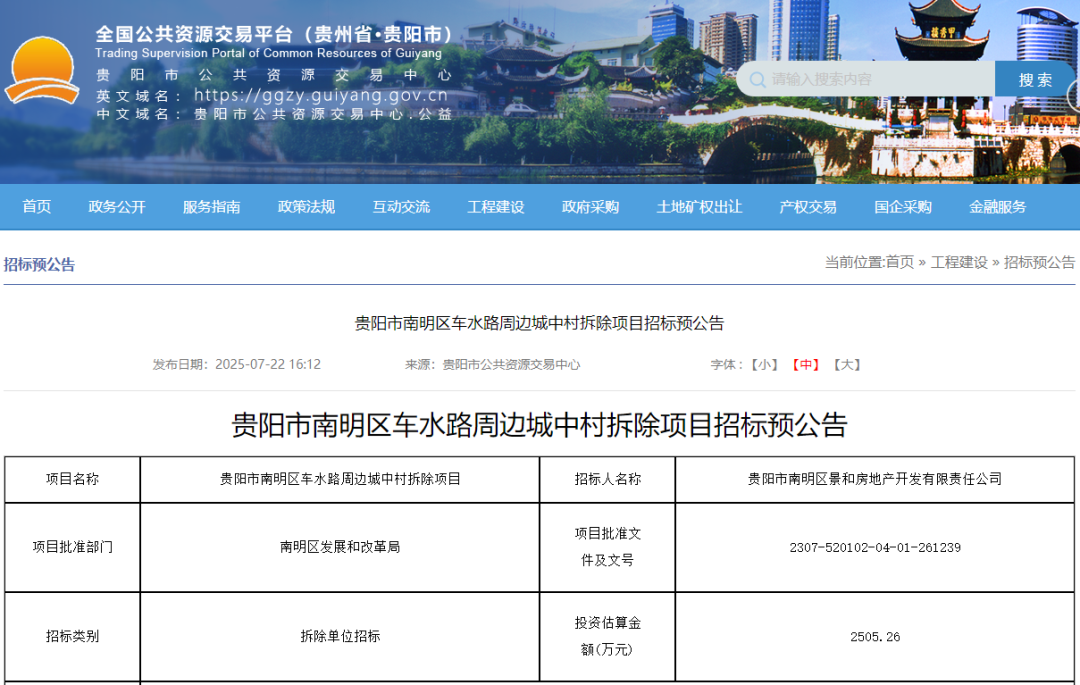
Task: Click the orange sun logo icon
Action: pyautogui.click(x=42, y=70)
